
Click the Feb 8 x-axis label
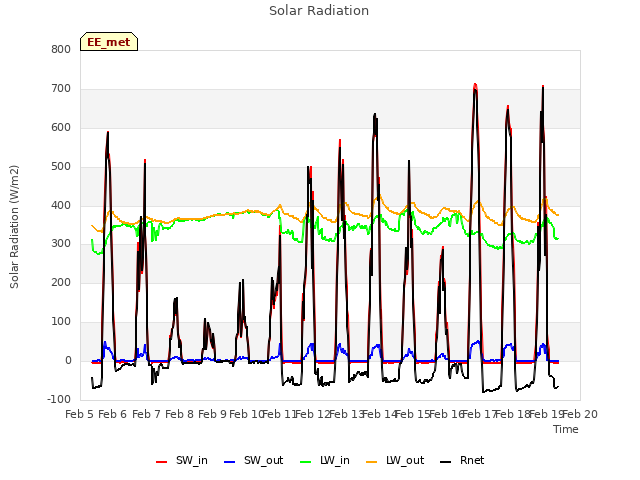[179, 414]
